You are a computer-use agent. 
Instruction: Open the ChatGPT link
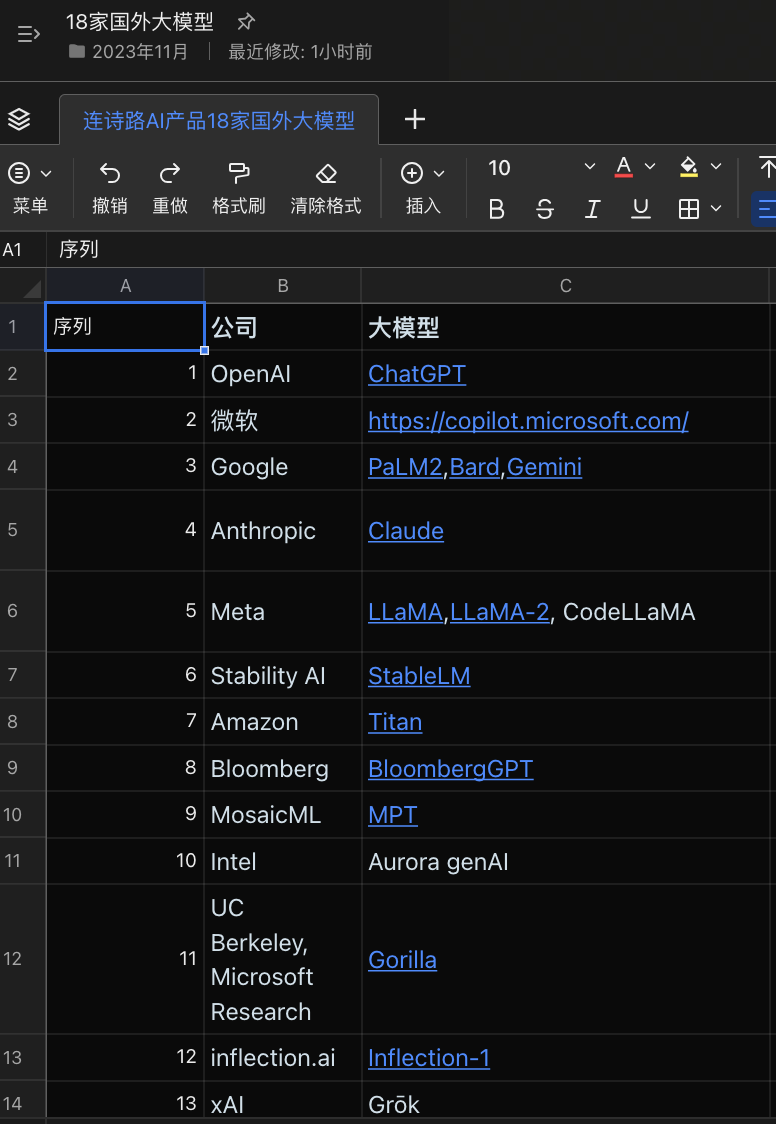pos(417,374)
